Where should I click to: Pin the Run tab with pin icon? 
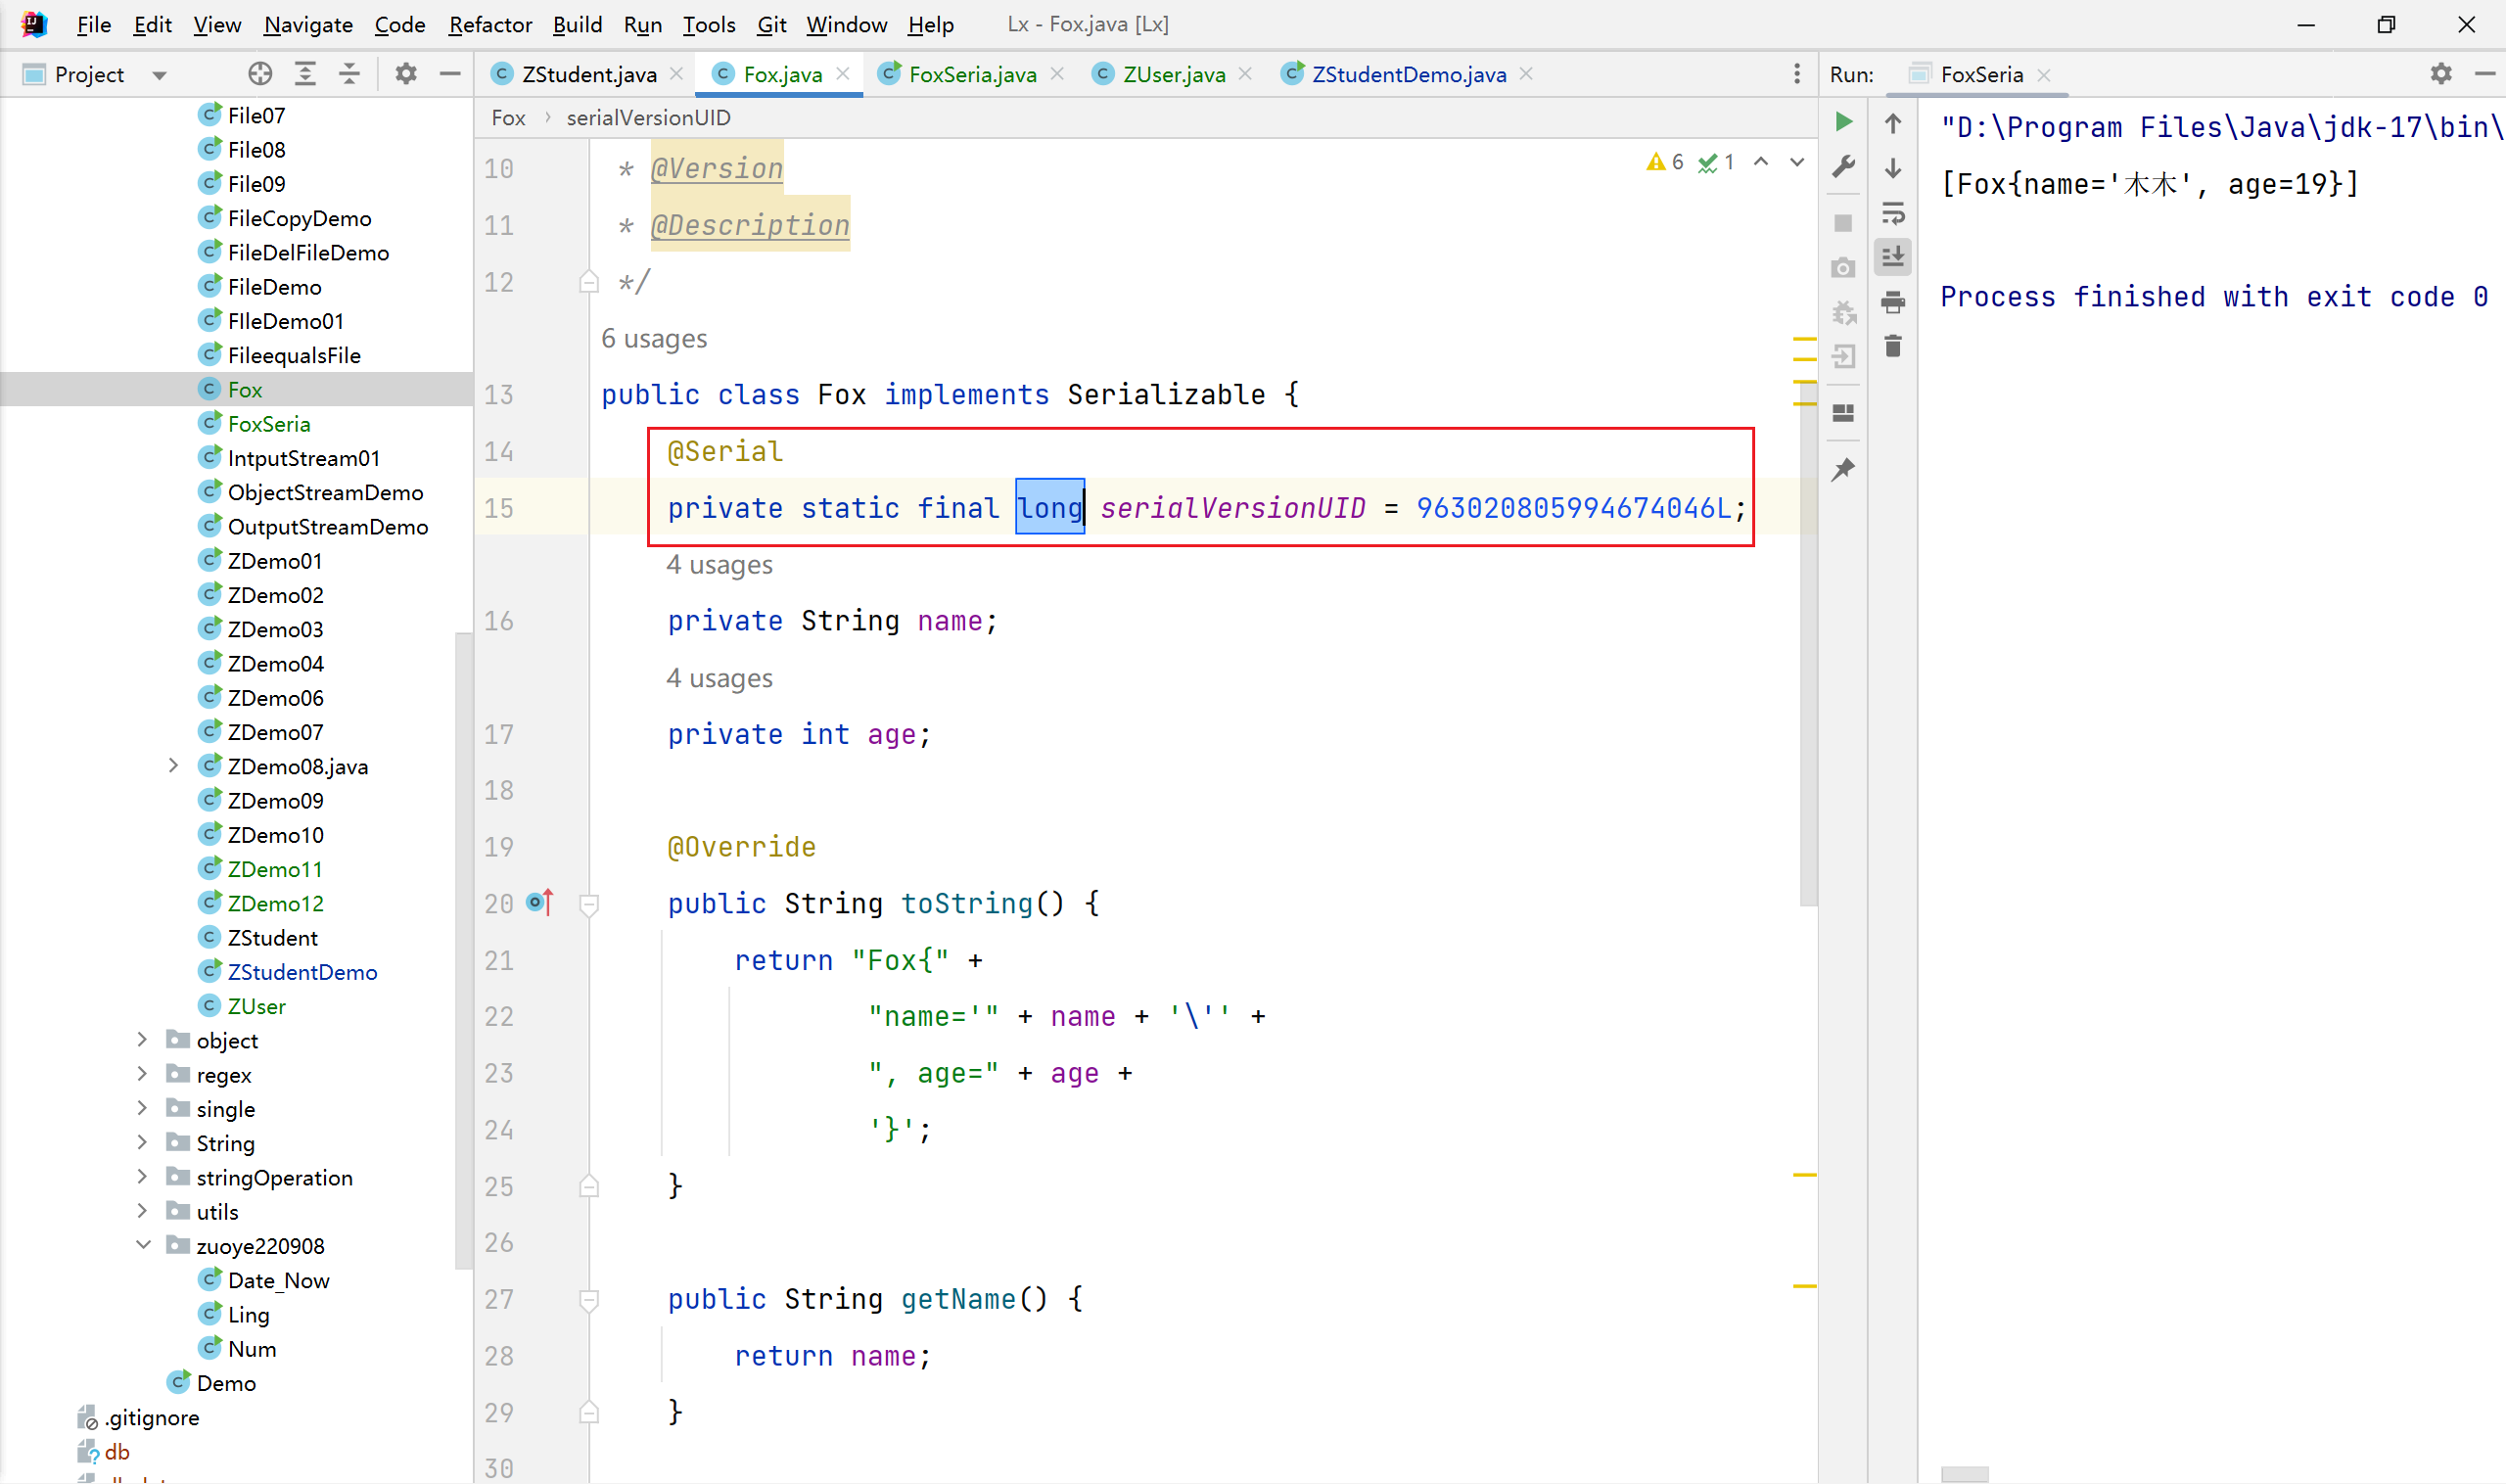[1843, 469]
